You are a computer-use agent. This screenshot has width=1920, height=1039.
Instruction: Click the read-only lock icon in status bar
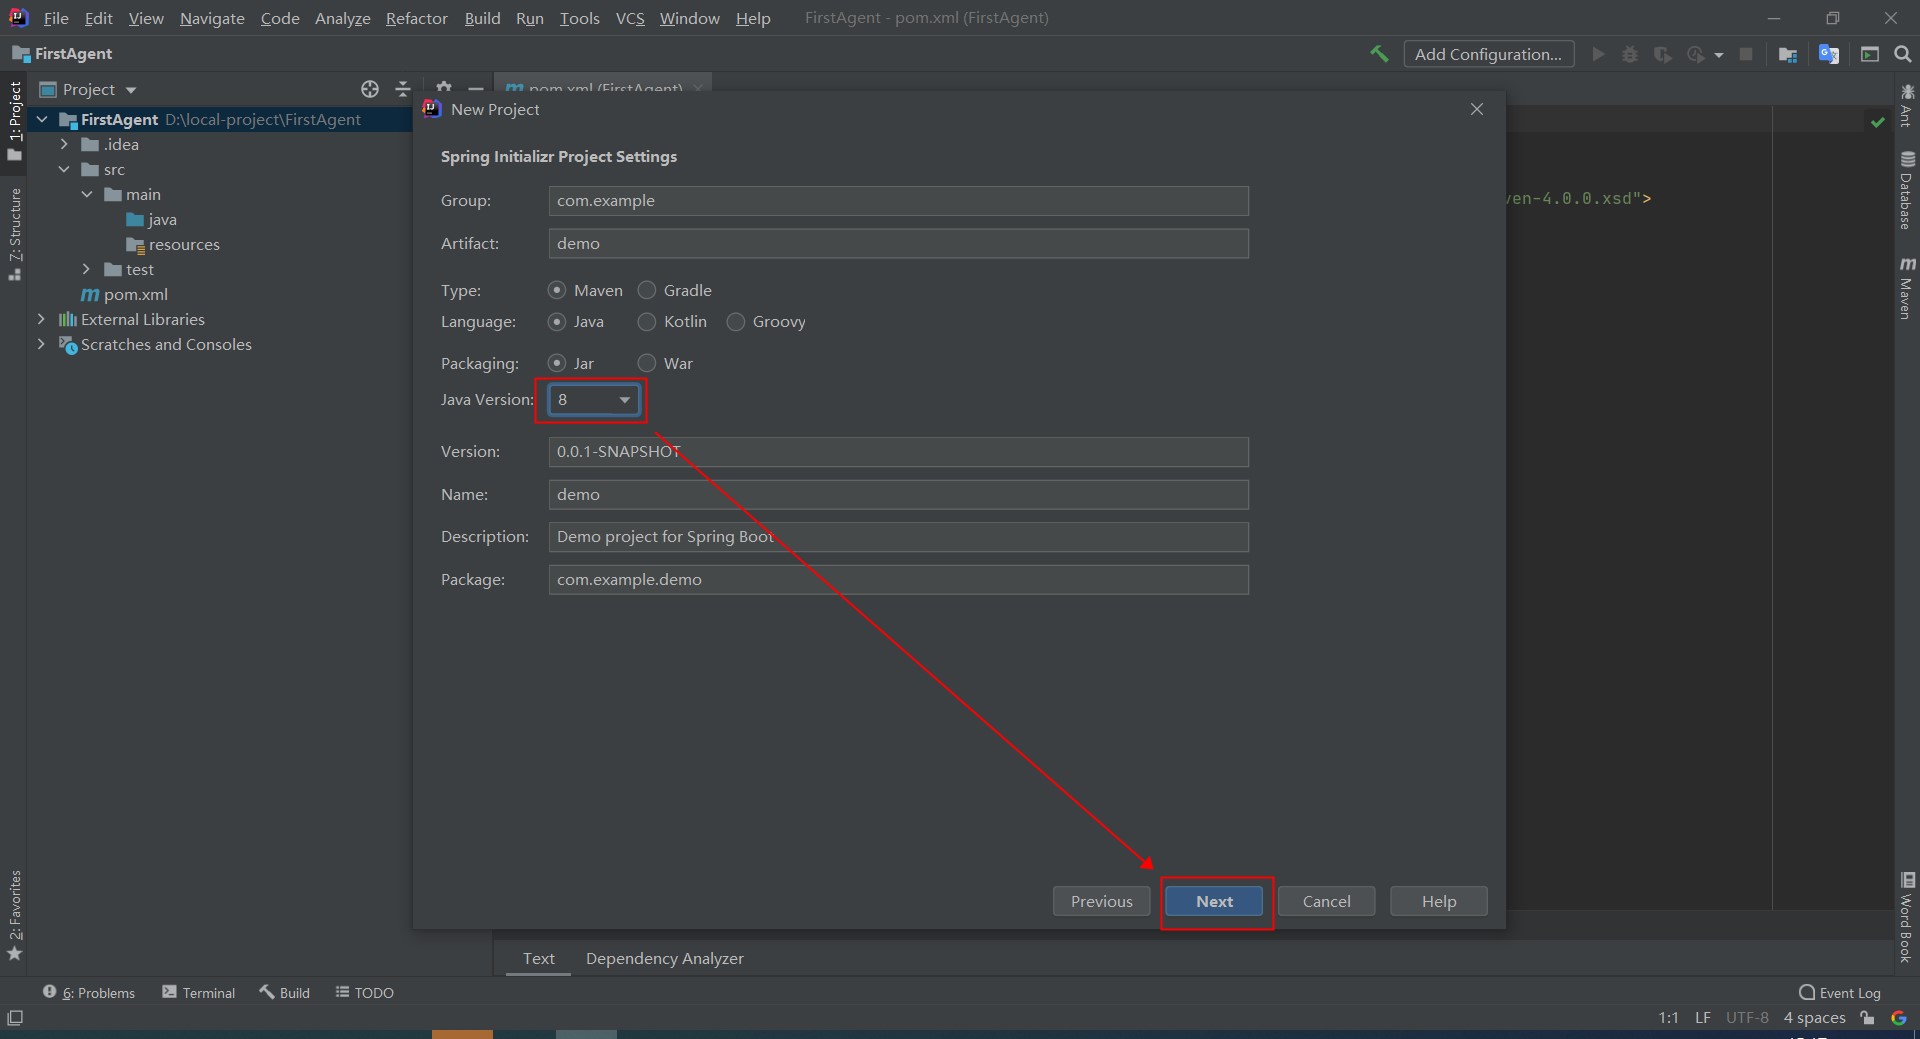coord(1867,1018)
